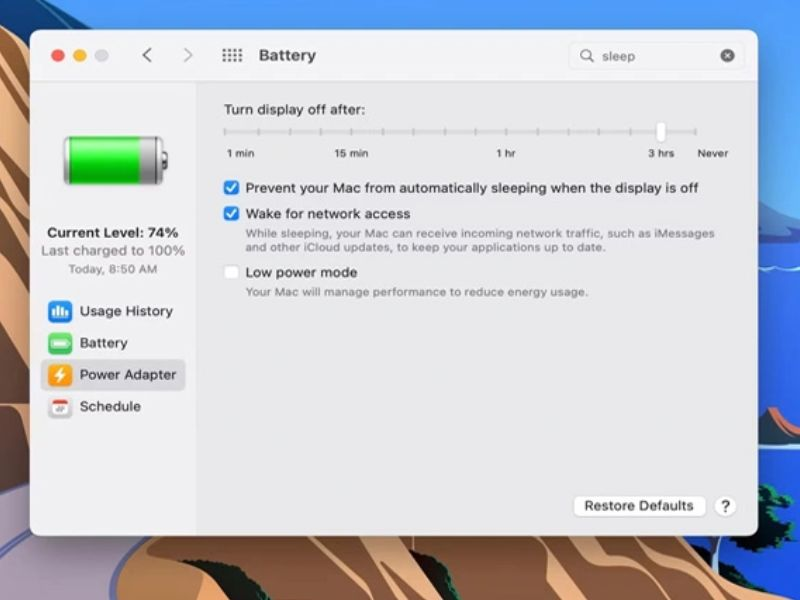Enable Low power mode checkbox
The width and height of the screenshot is (800, 600).
pos(231,272)
